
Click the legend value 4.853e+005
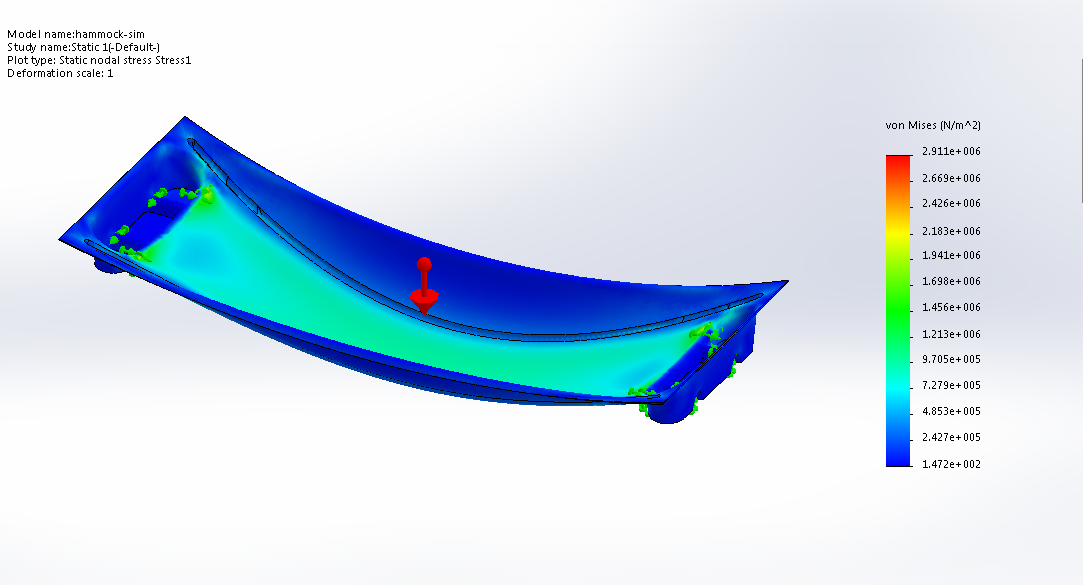pyautogui.click(x=951, y=411)
